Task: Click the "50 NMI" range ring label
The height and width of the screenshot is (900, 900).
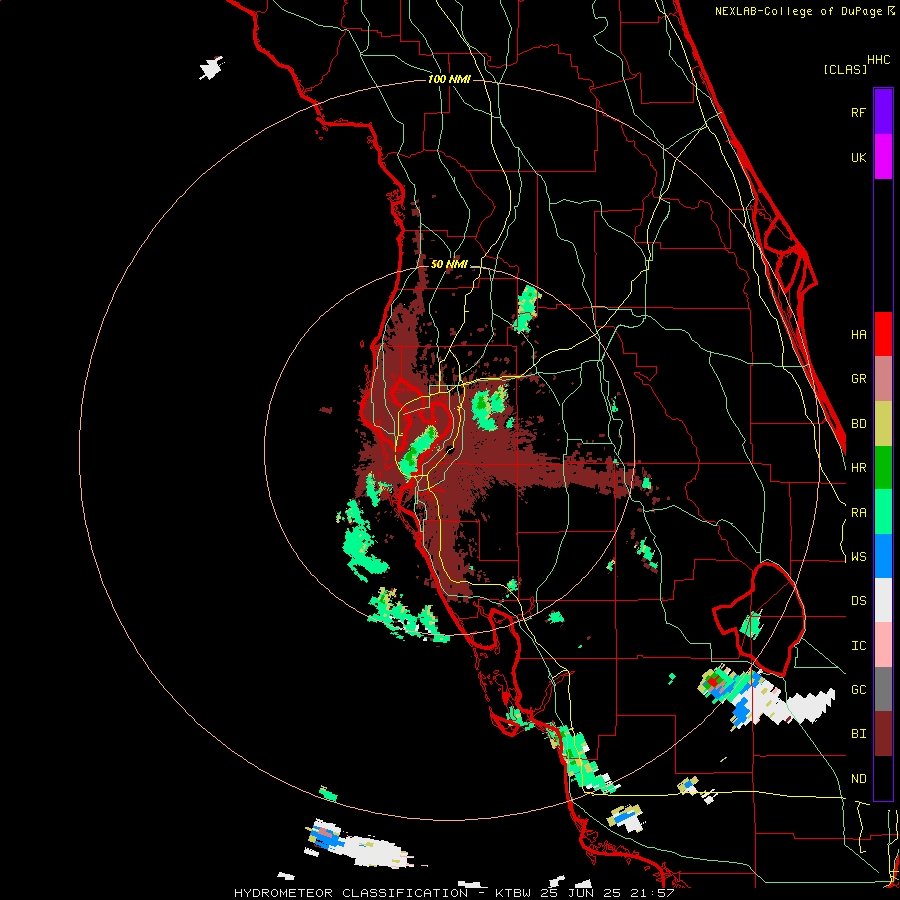Action: pyautogui.click(x=449, y=264)
